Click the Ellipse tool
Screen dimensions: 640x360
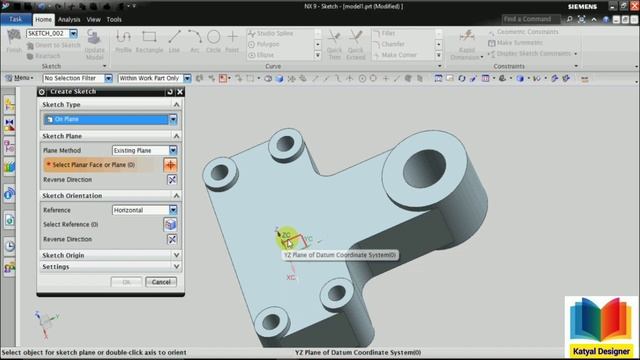tap(261, 55)
